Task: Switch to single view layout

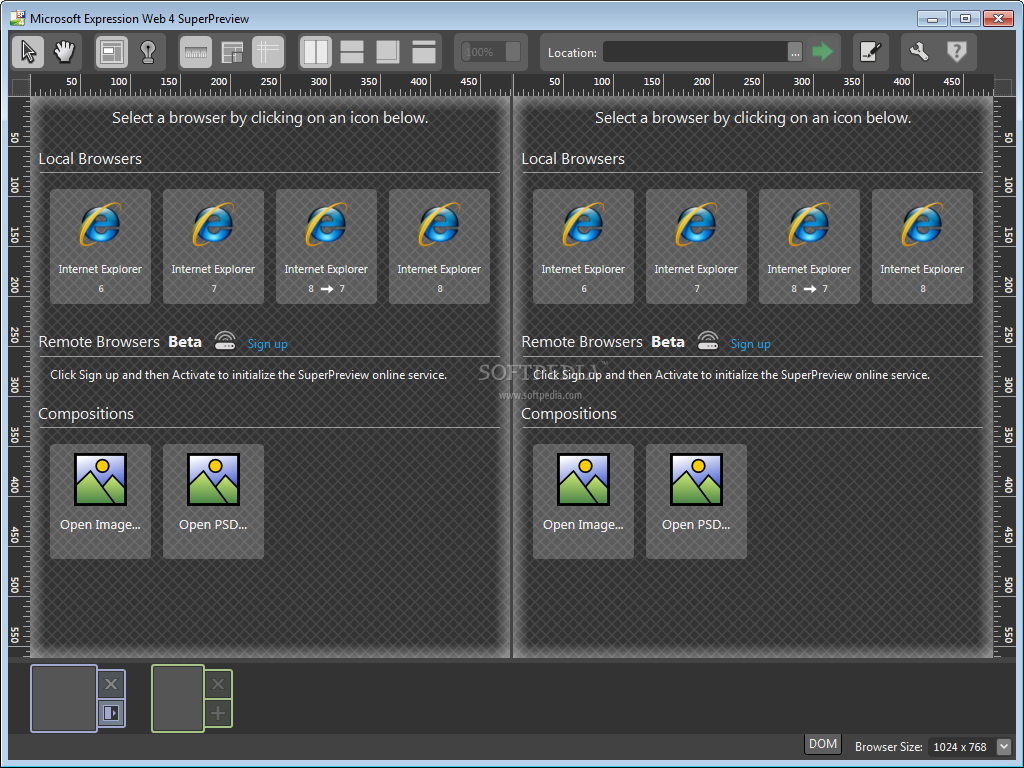Action: click(x=424, y=52)
